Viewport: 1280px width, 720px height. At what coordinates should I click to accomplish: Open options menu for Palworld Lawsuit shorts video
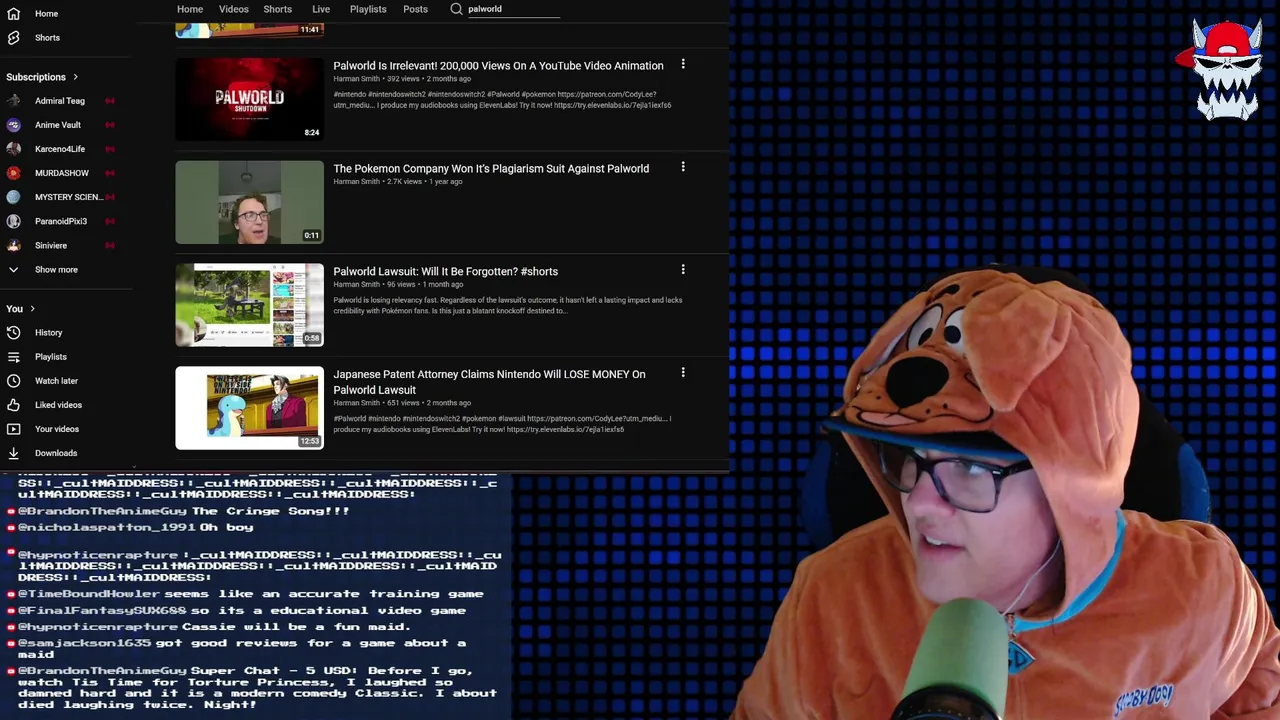click(683, 270)
